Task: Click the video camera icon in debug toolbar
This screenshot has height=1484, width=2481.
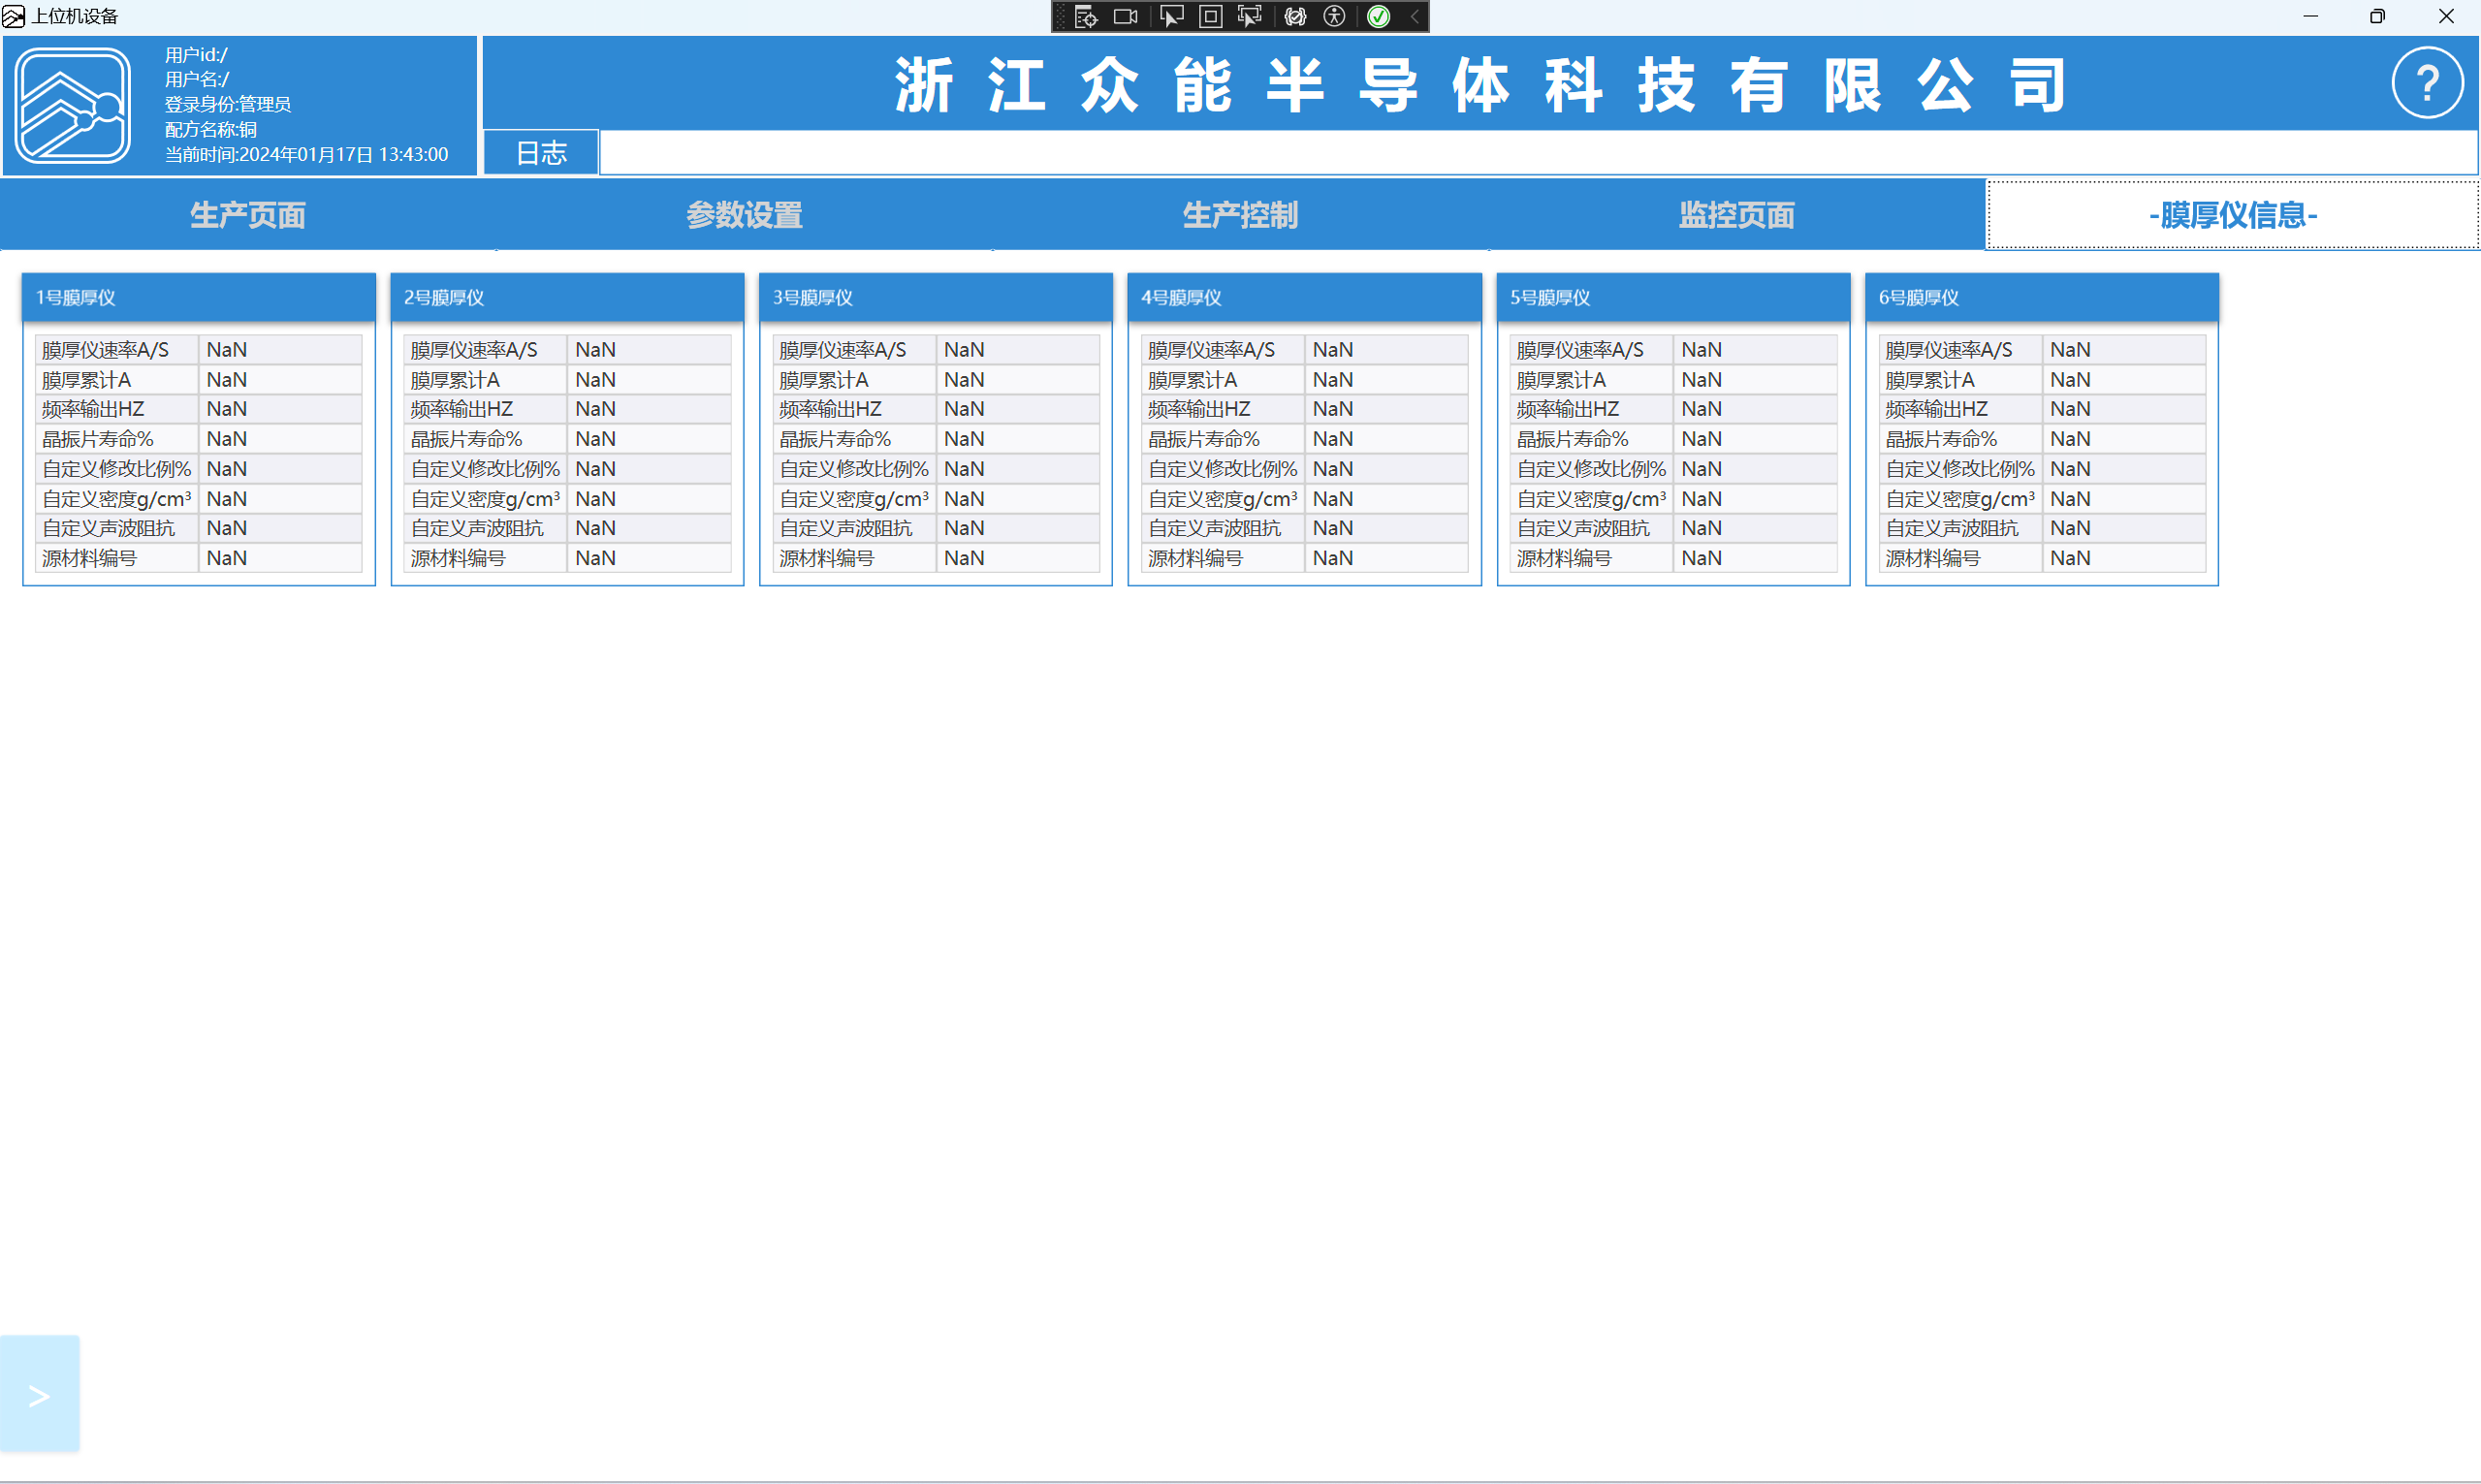Action: click(x=1126, y=16)
